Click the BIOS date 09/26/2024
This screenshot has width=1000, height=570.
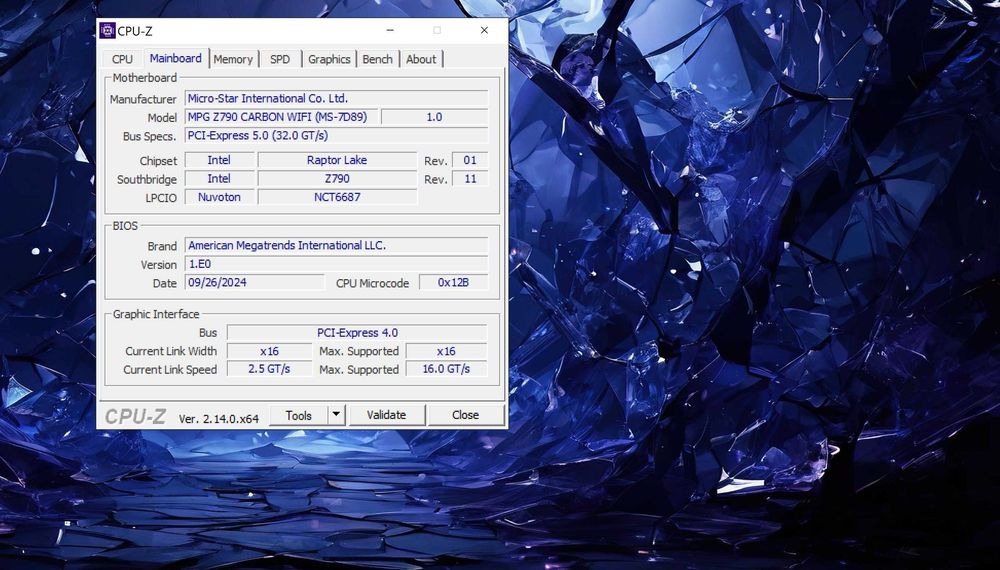254,282
